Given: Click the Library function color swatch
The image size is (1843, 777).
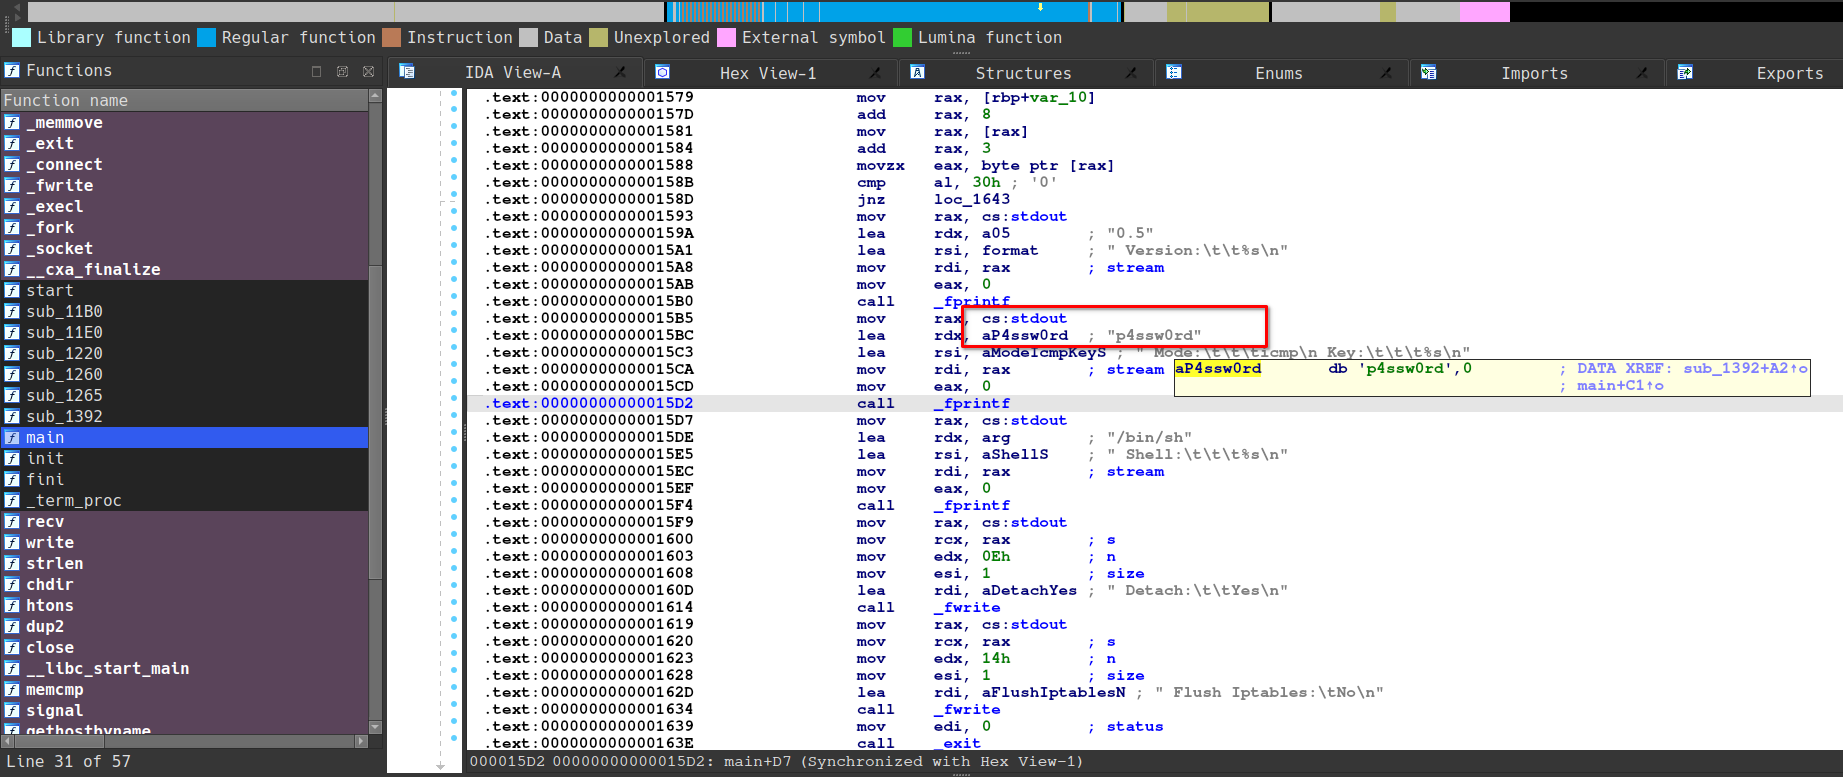Looking at the screenshot, I should pos(21,37).
